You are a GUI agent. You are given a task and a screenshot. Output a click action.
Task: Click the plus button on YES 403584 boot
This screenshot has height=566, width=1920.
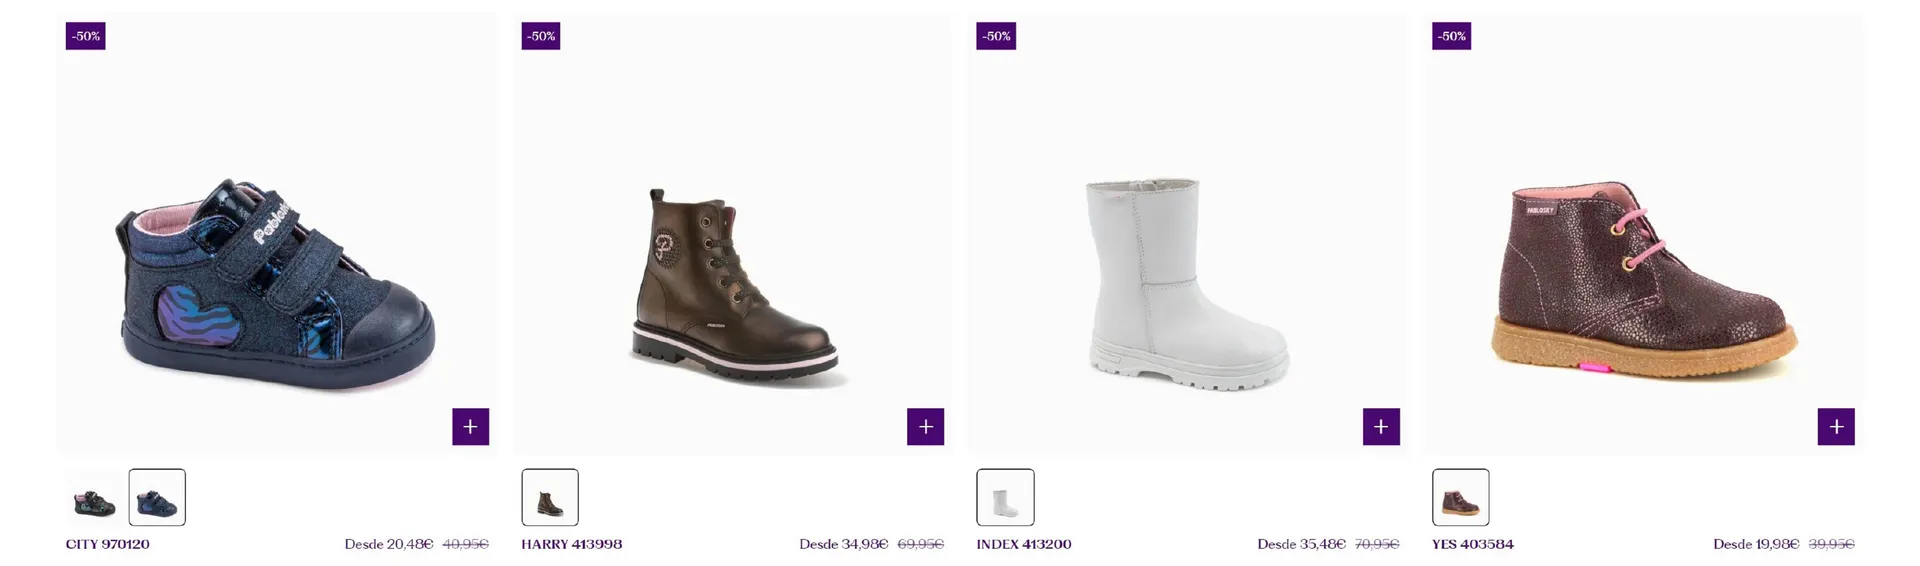click(x=1836, y=427)
